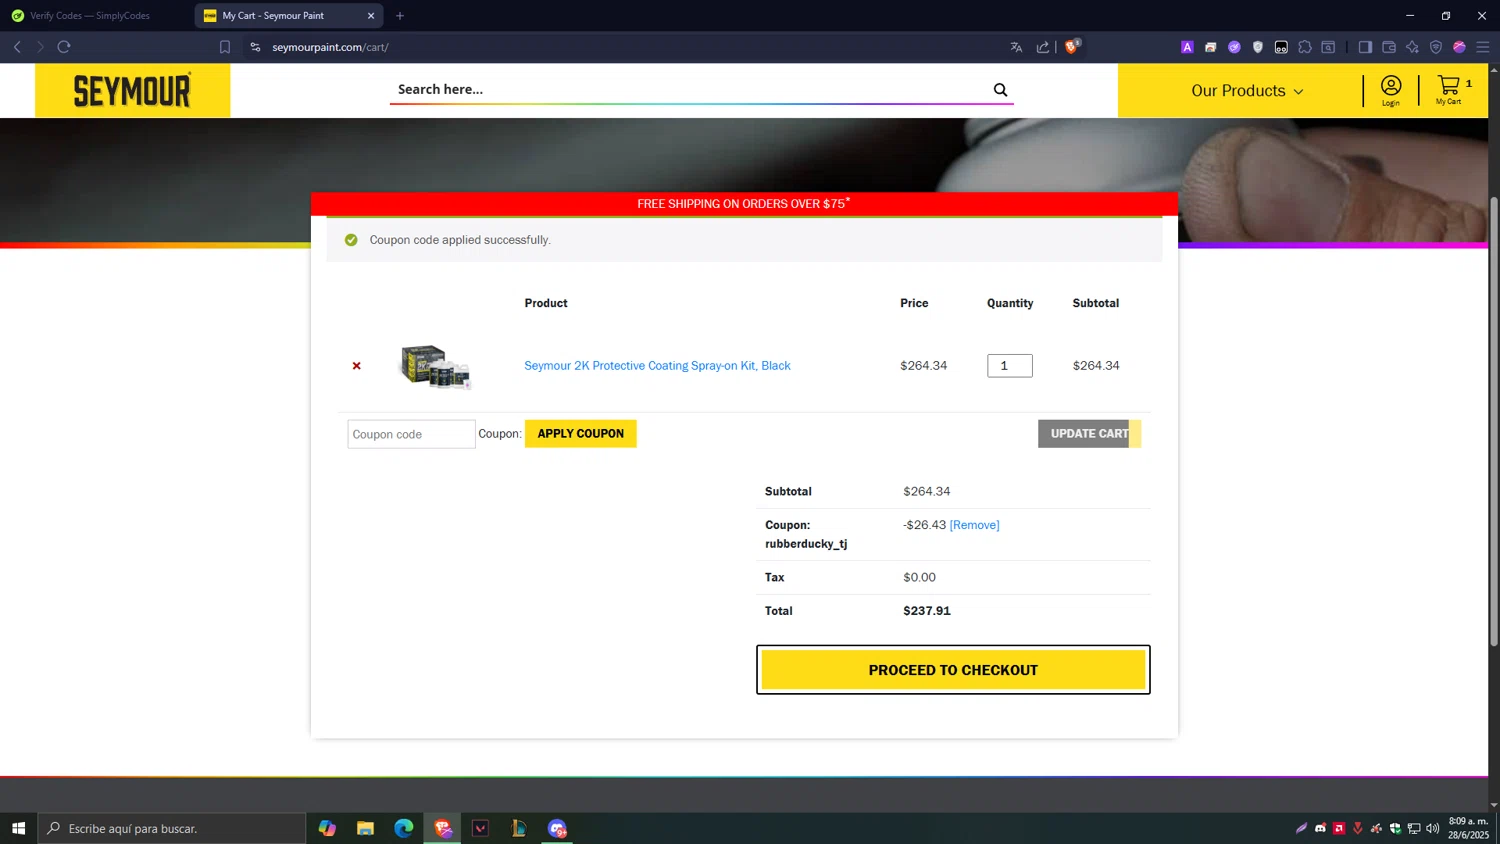Image resolution: width=1500 pixels, height=844 pixels.
Task: Click 'Coupon code applied successfully.' message
Action: (460, 240)
